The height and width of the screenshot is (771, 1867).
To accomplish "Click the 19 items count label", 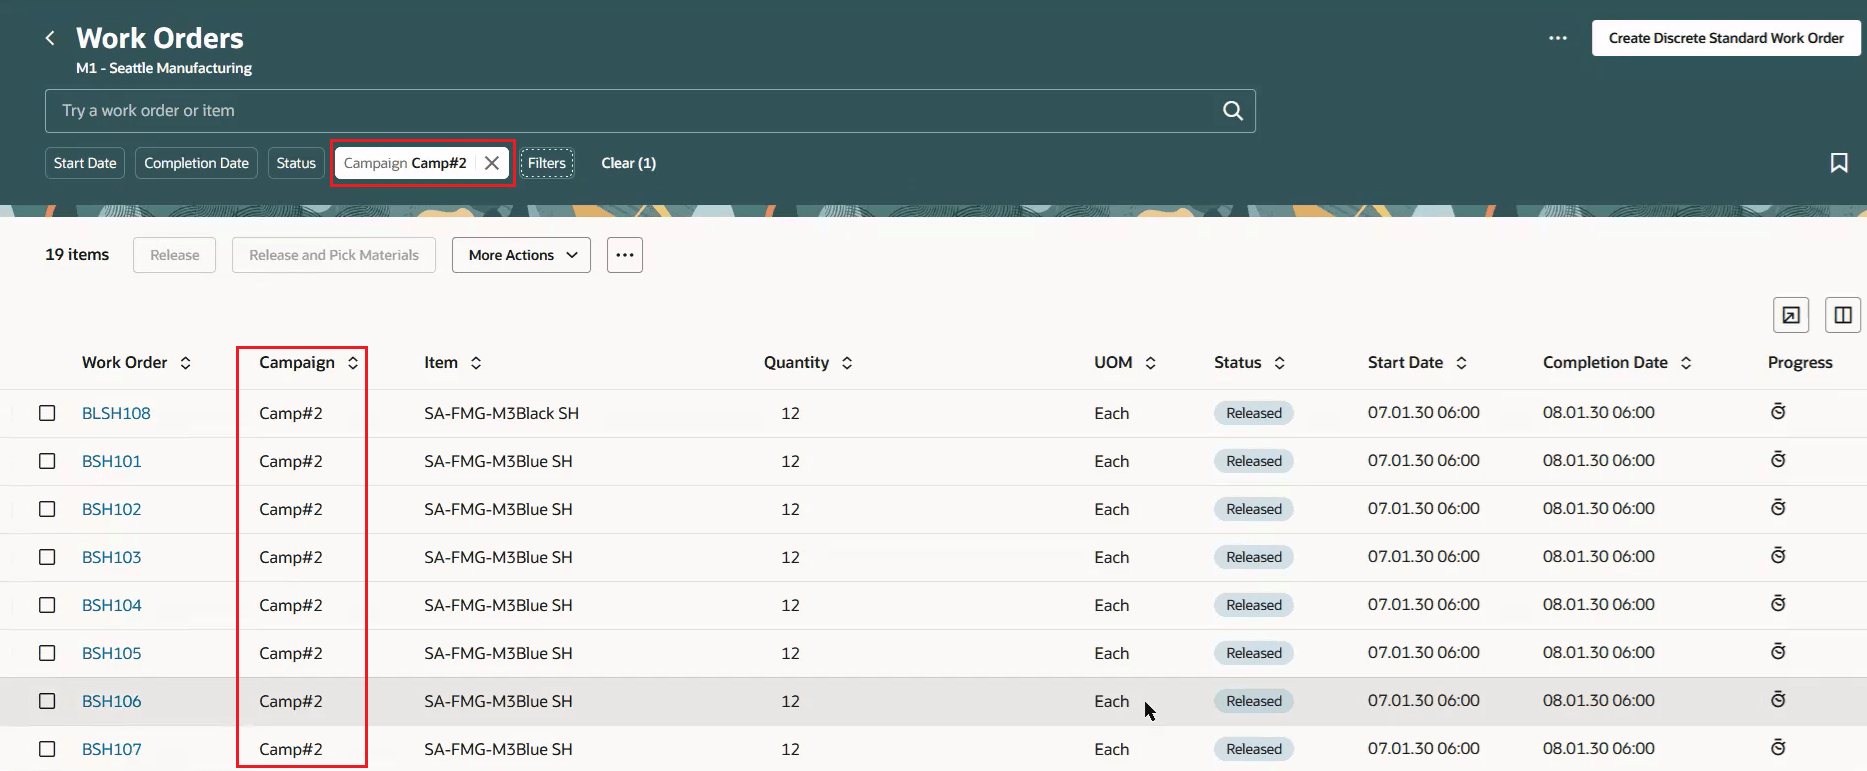I will 77,255.
